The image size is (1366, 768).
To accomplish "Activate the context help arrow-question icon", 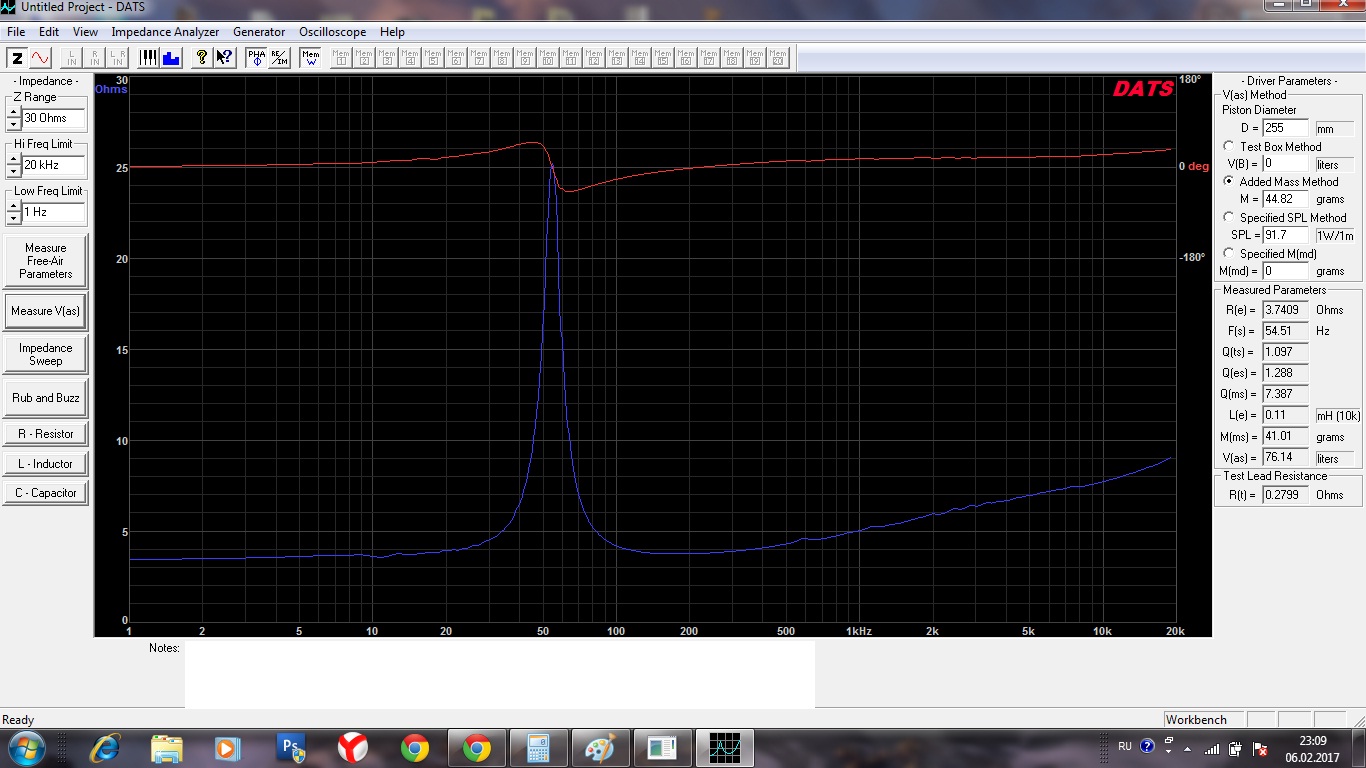I will click(x=224, y=58).
